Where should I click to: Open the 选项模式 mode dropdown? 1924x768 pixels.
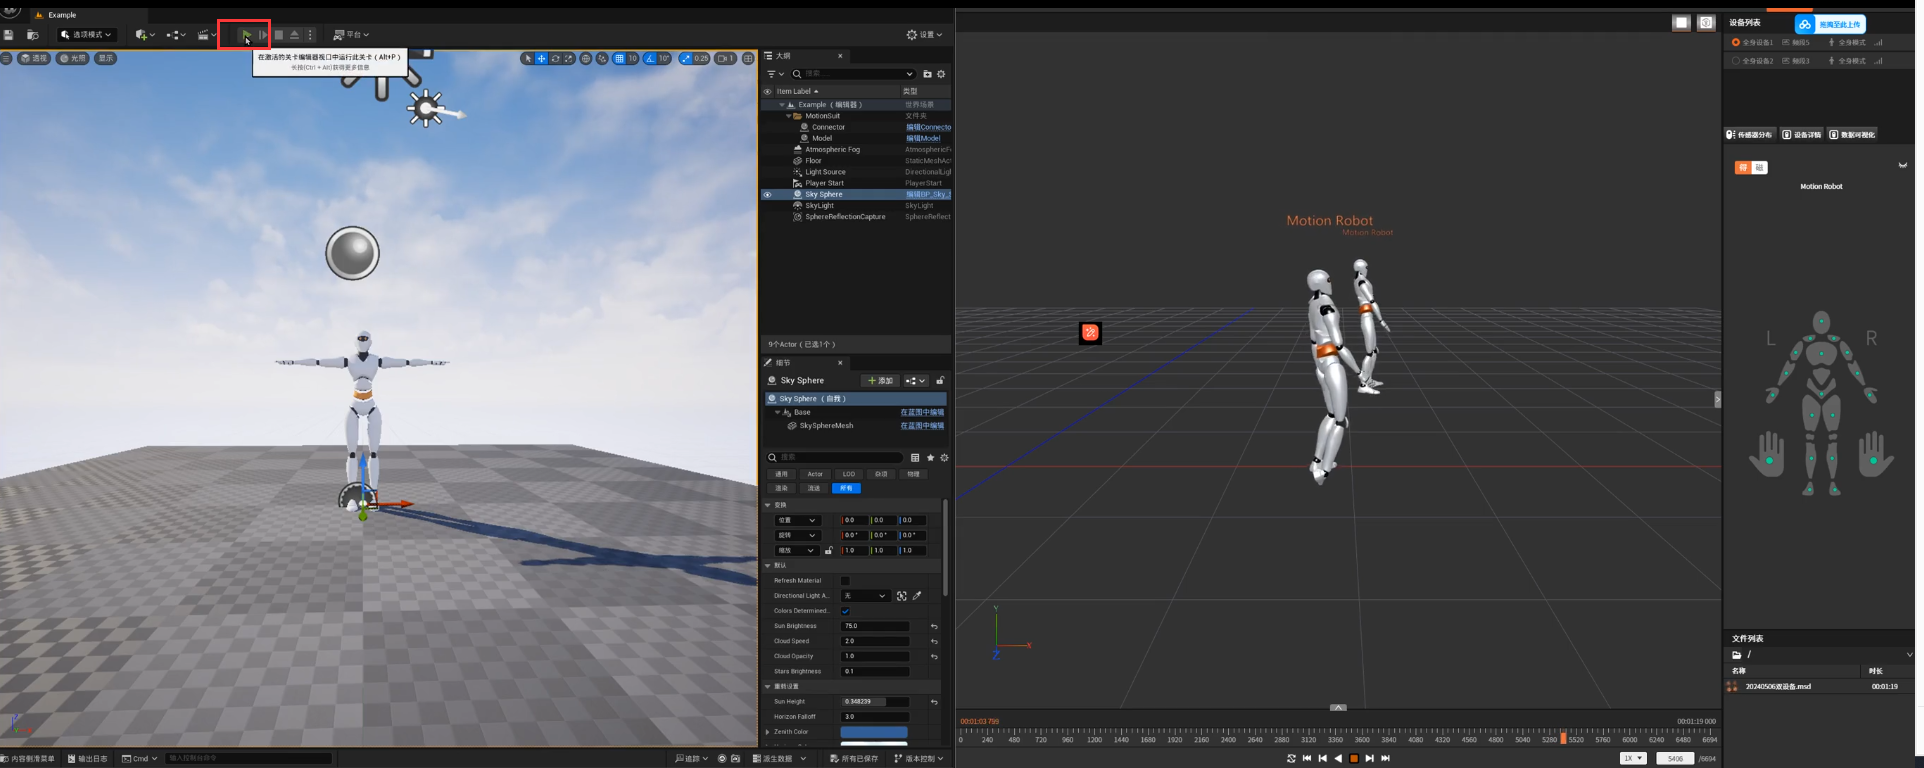(86, 35)
